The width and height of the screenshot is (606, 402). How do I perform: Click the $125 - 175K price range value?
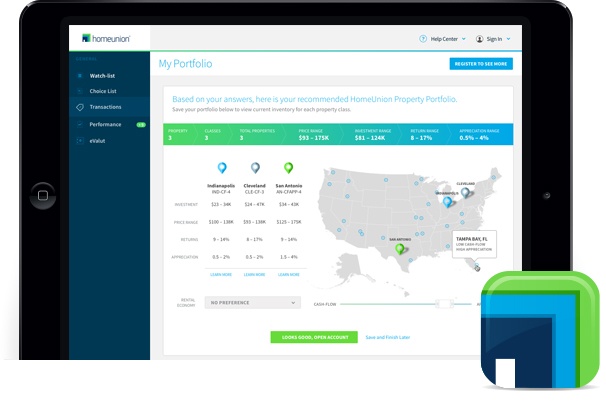coord(289,222)
